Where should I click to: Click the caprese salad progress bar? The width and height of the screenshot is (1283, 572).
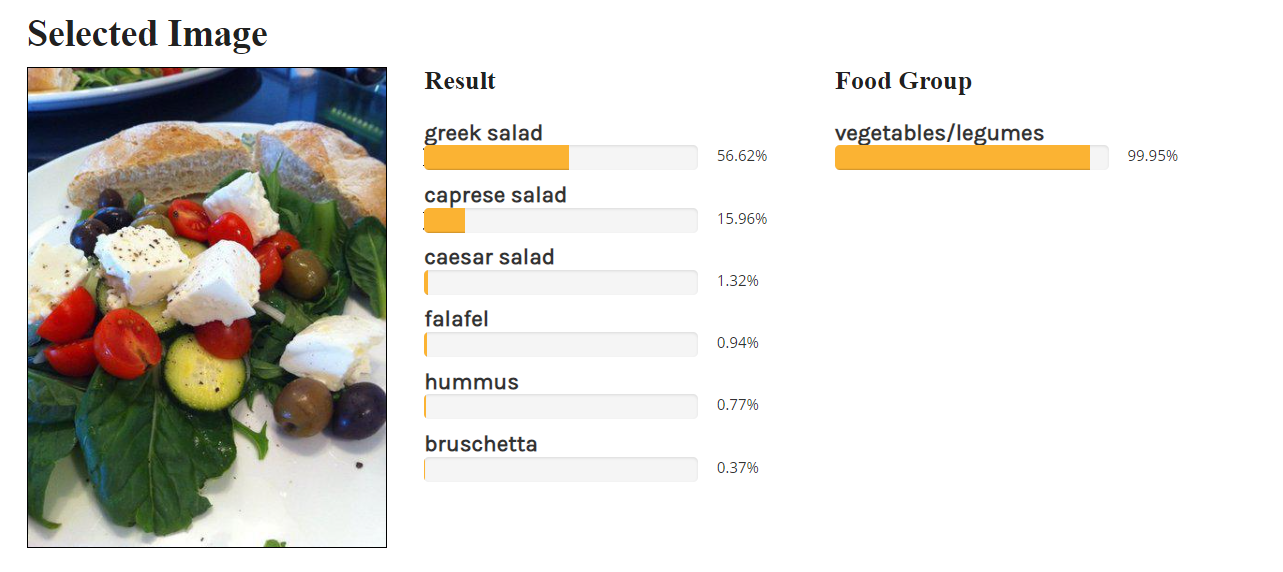point(561,220)
